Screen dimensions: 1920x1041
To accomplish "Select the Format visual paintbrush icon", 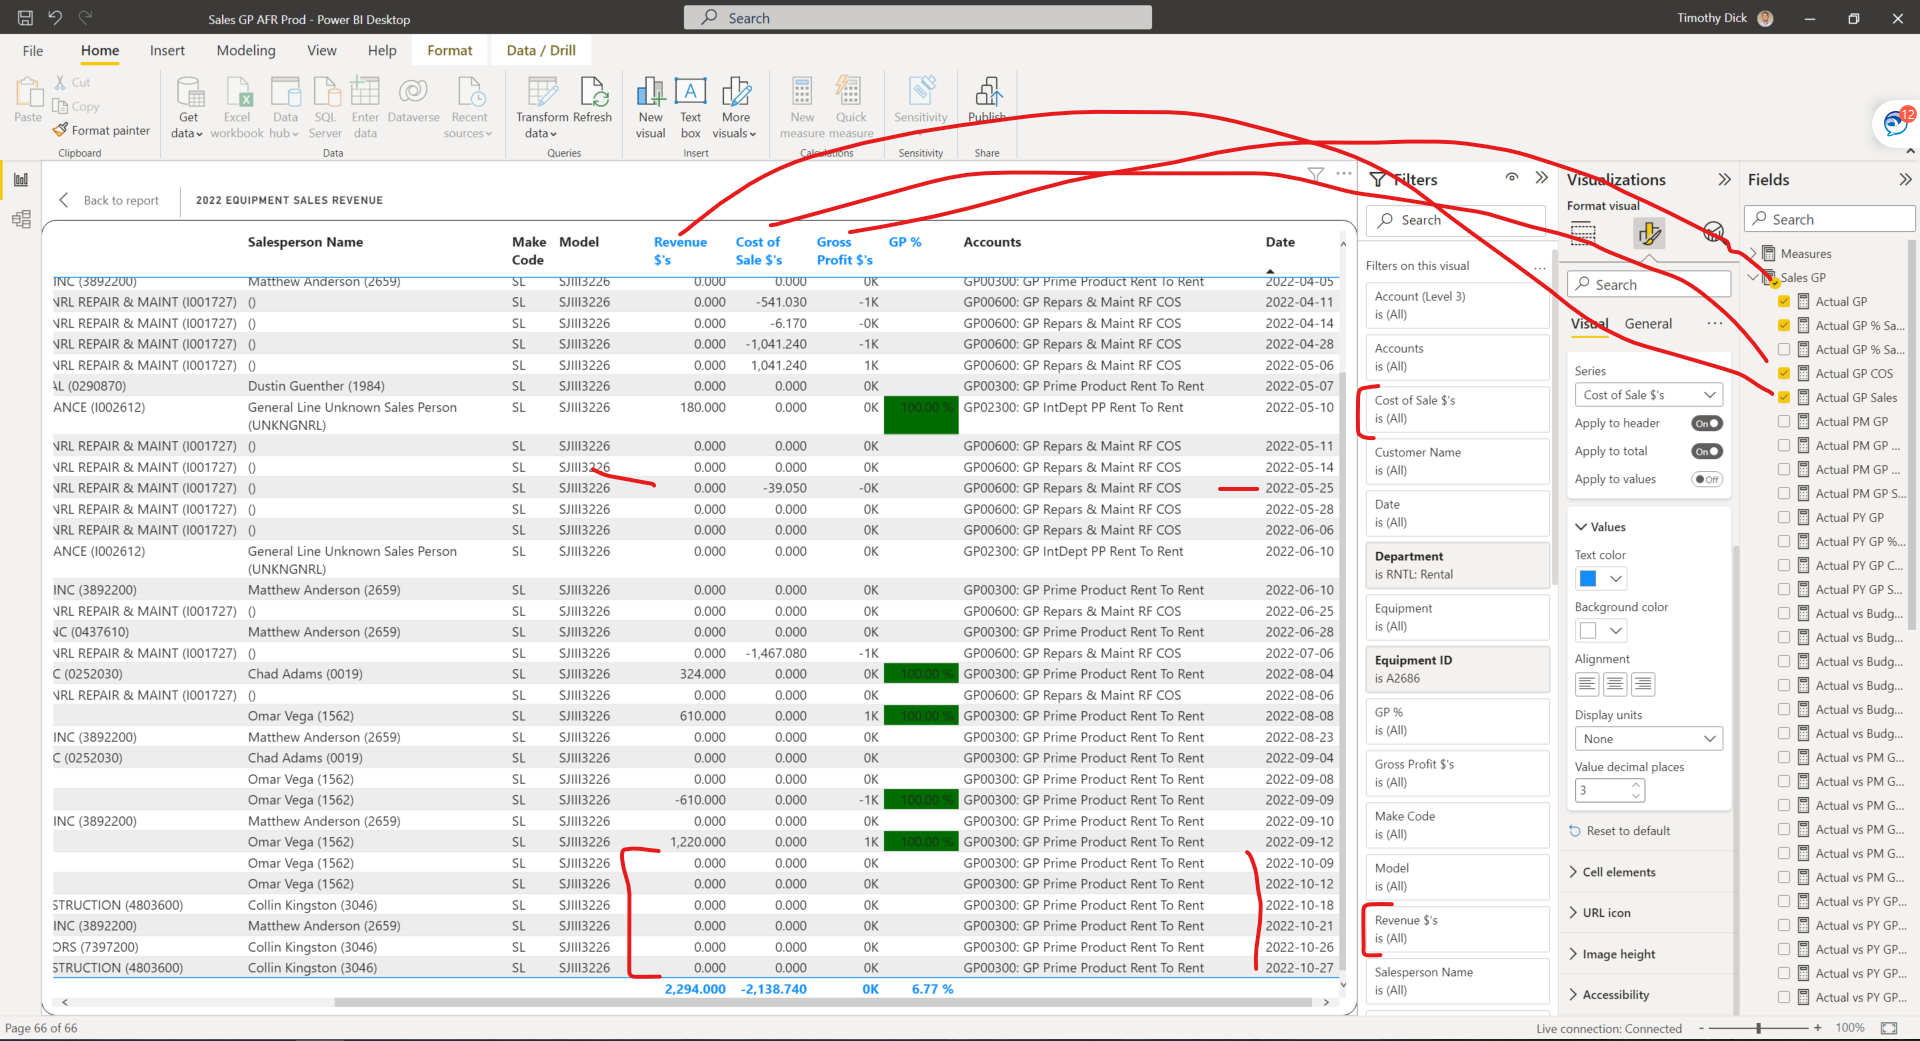I will click(x=1649, y=234).
